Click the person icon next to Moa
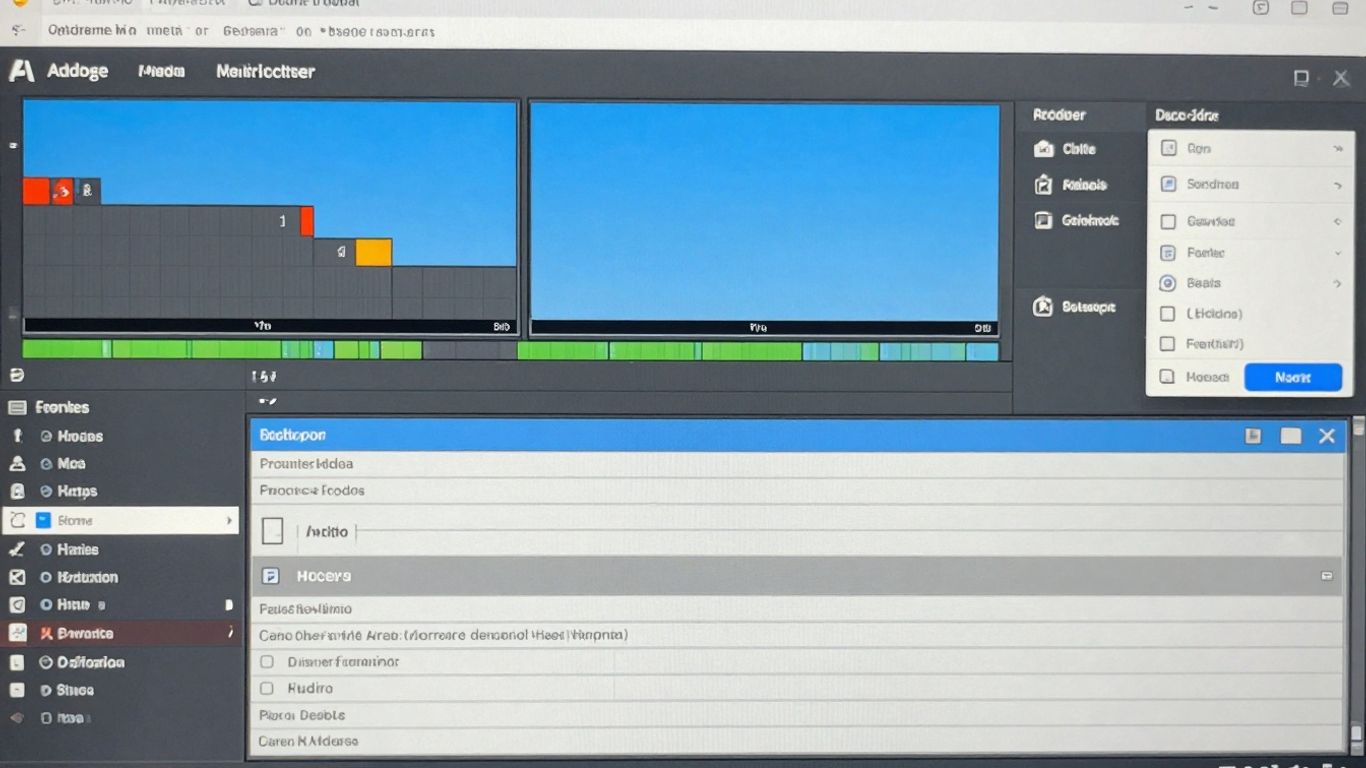1366x768 pixels. click(x=17, y=463)
